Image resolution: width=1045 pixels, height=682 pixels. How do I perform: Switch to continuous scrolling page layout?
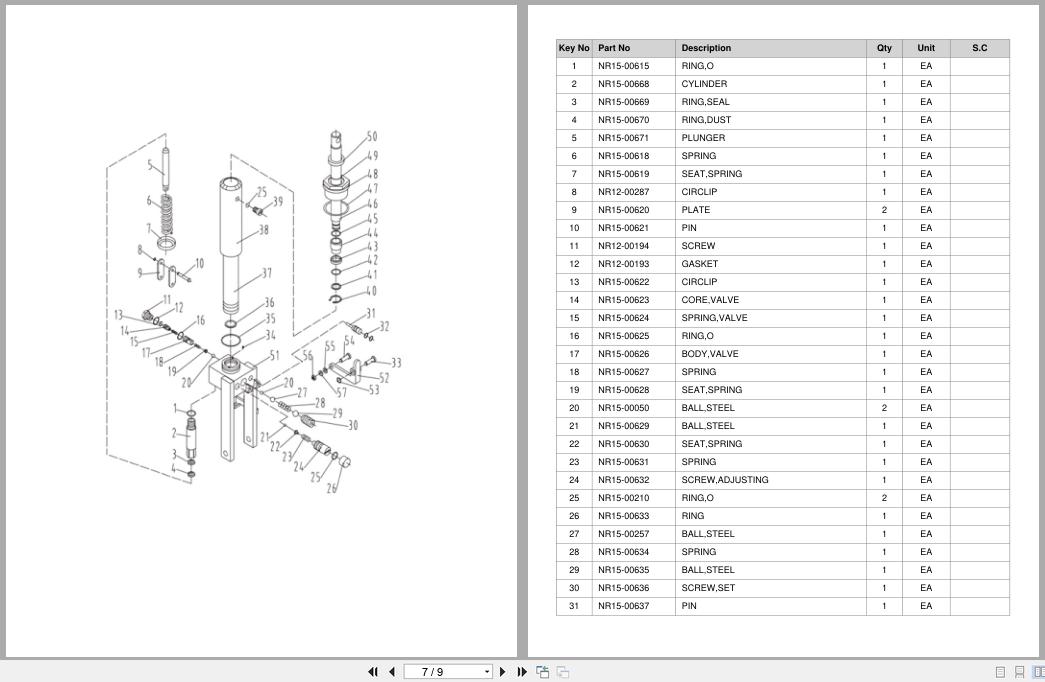1019,672
